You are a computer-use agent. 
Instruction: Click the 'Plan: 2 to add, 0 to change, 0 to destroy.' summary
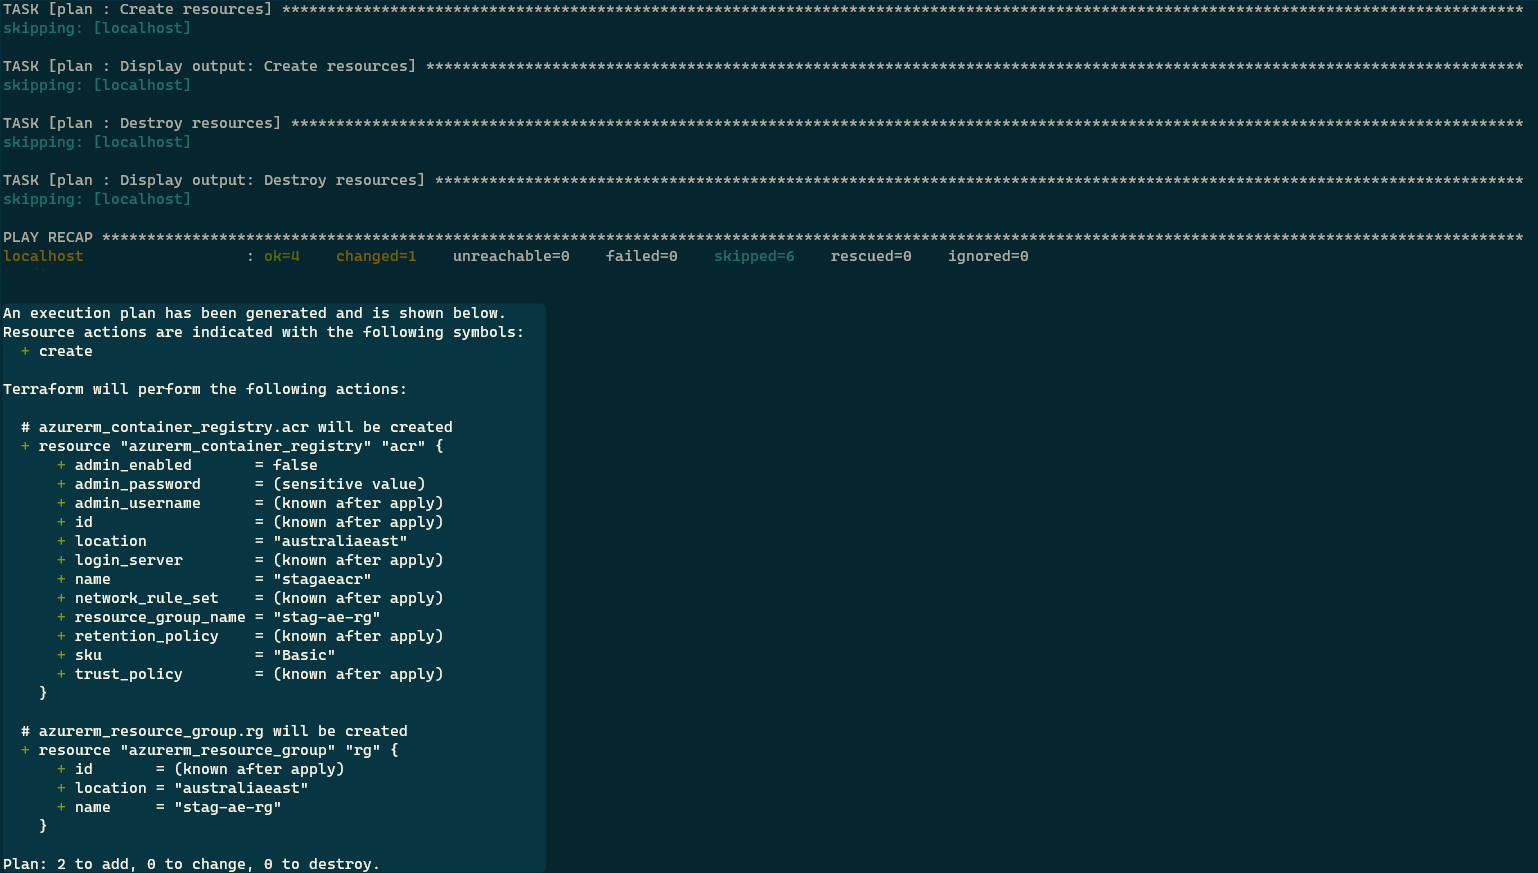(x=191, y=864)
